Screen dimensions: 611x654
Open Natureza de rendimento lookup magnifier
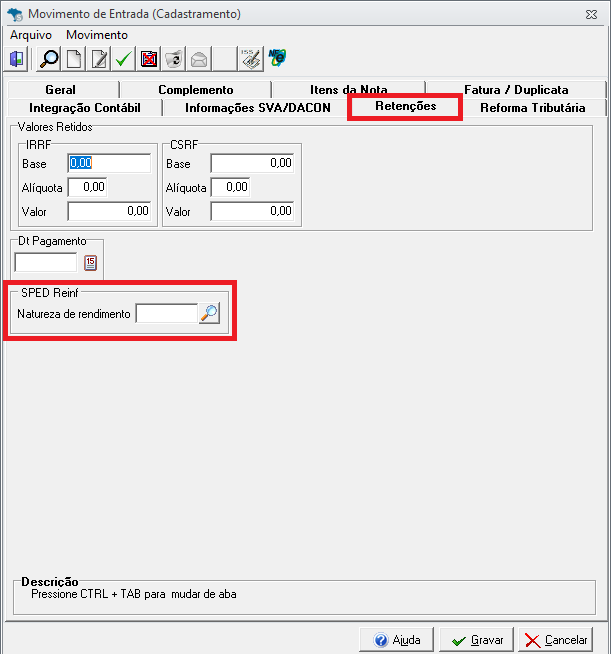209,313
